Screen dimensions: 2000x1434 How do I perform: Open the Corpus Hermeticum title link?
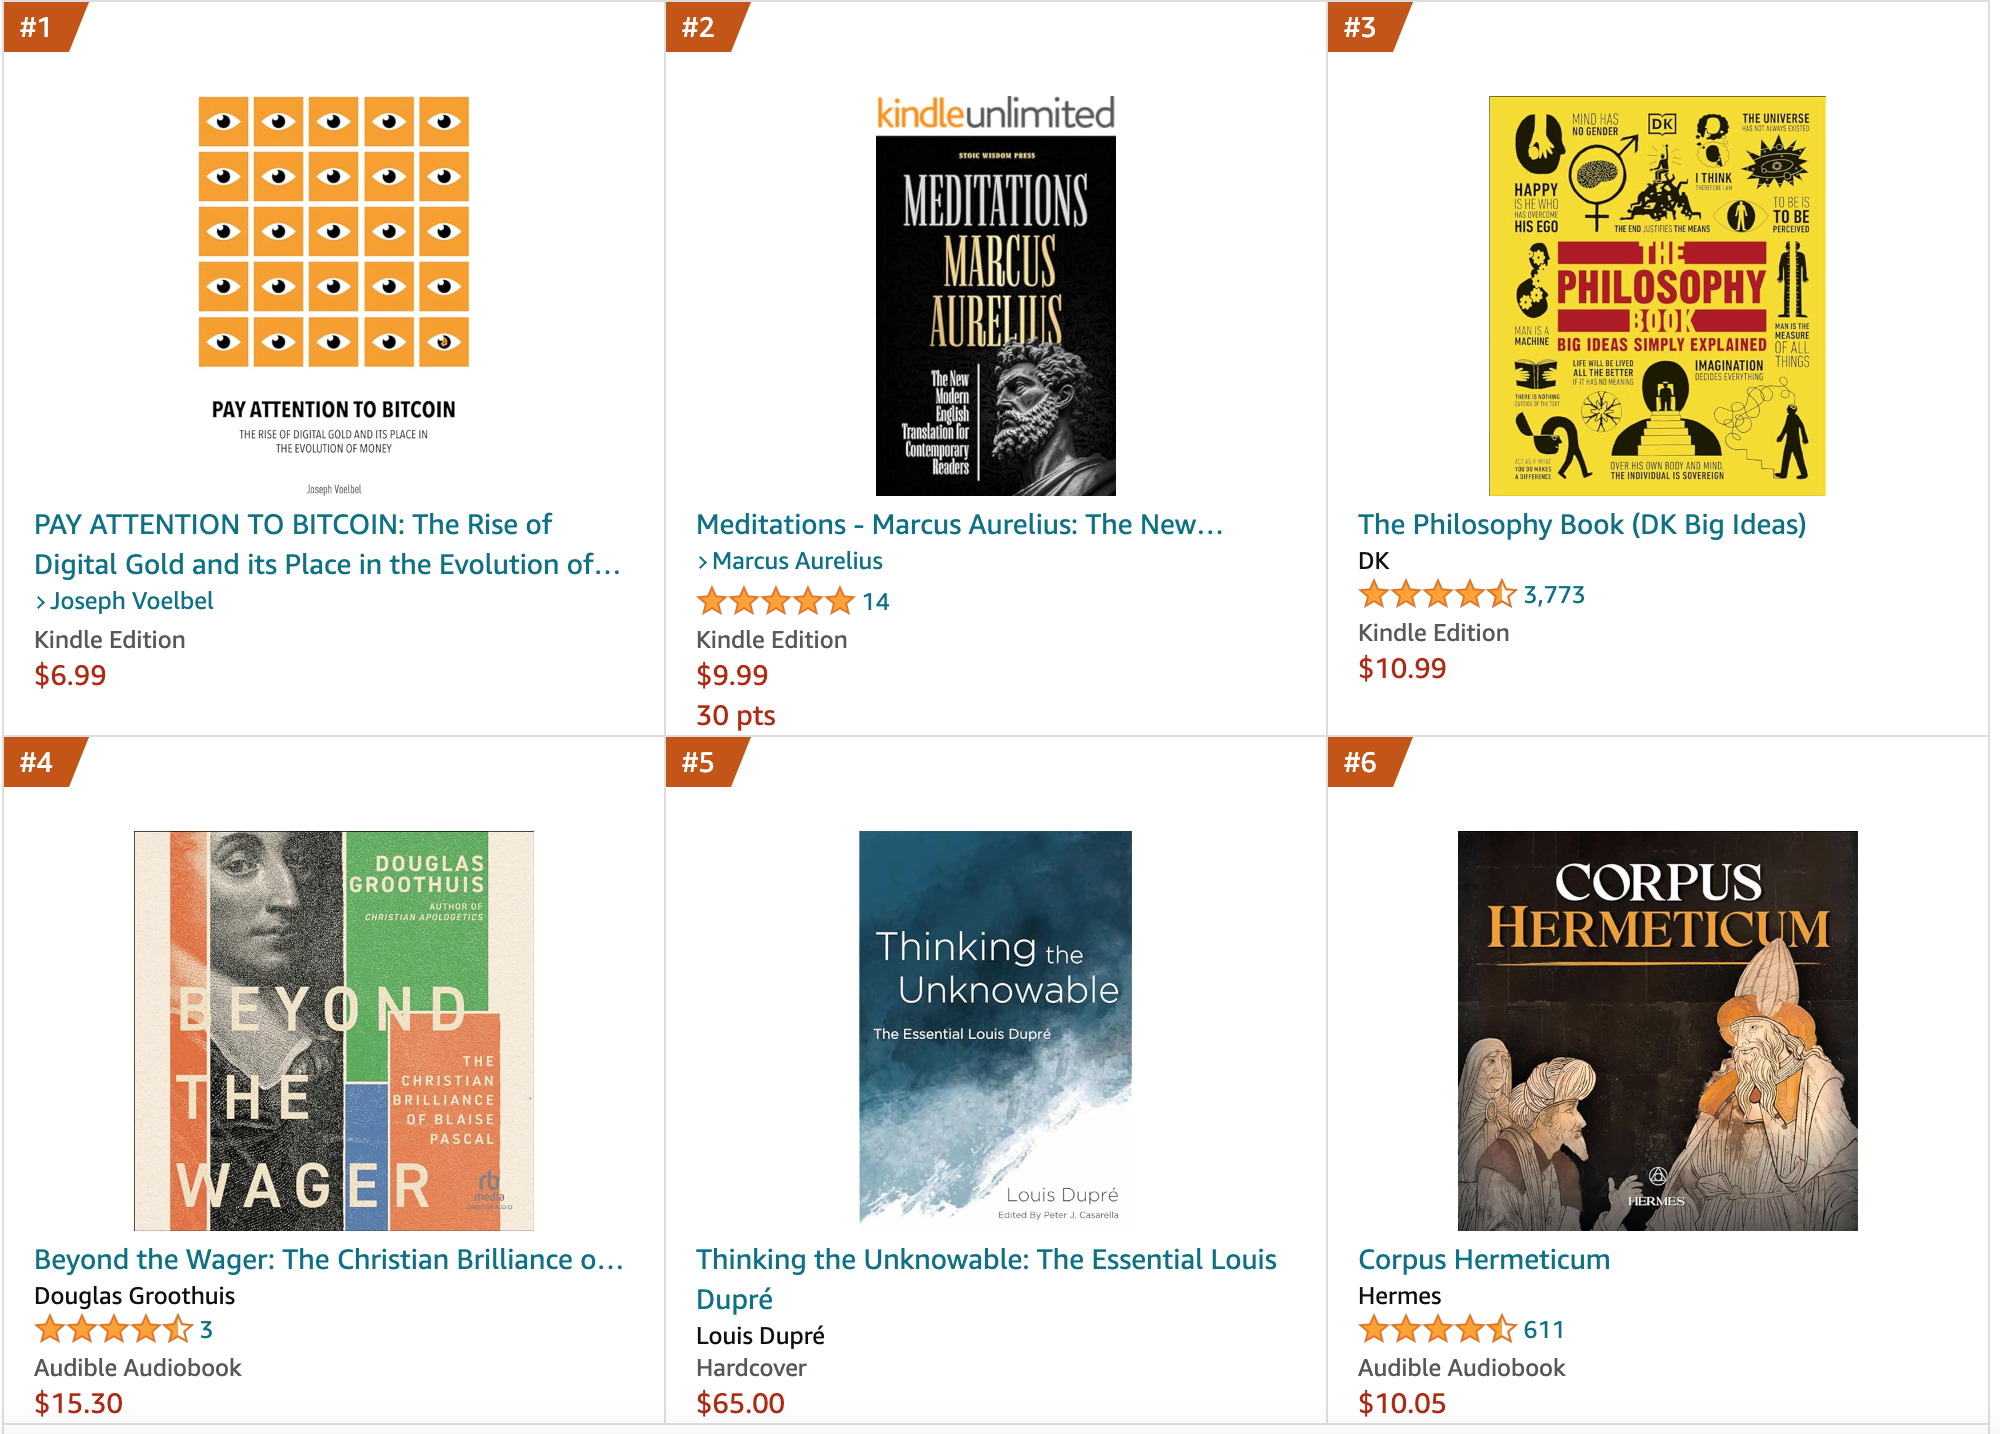(1483, 1259)
